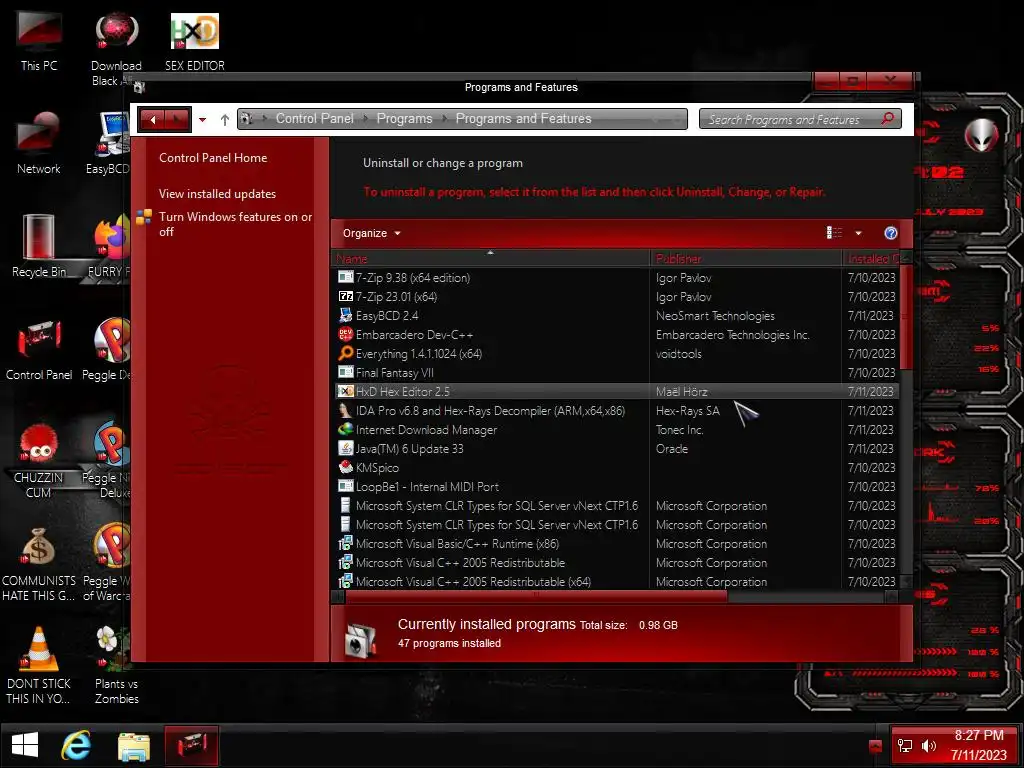1024x768 pixels.
Task: Open Control Panel Home link
Action: tap(213, 157)
